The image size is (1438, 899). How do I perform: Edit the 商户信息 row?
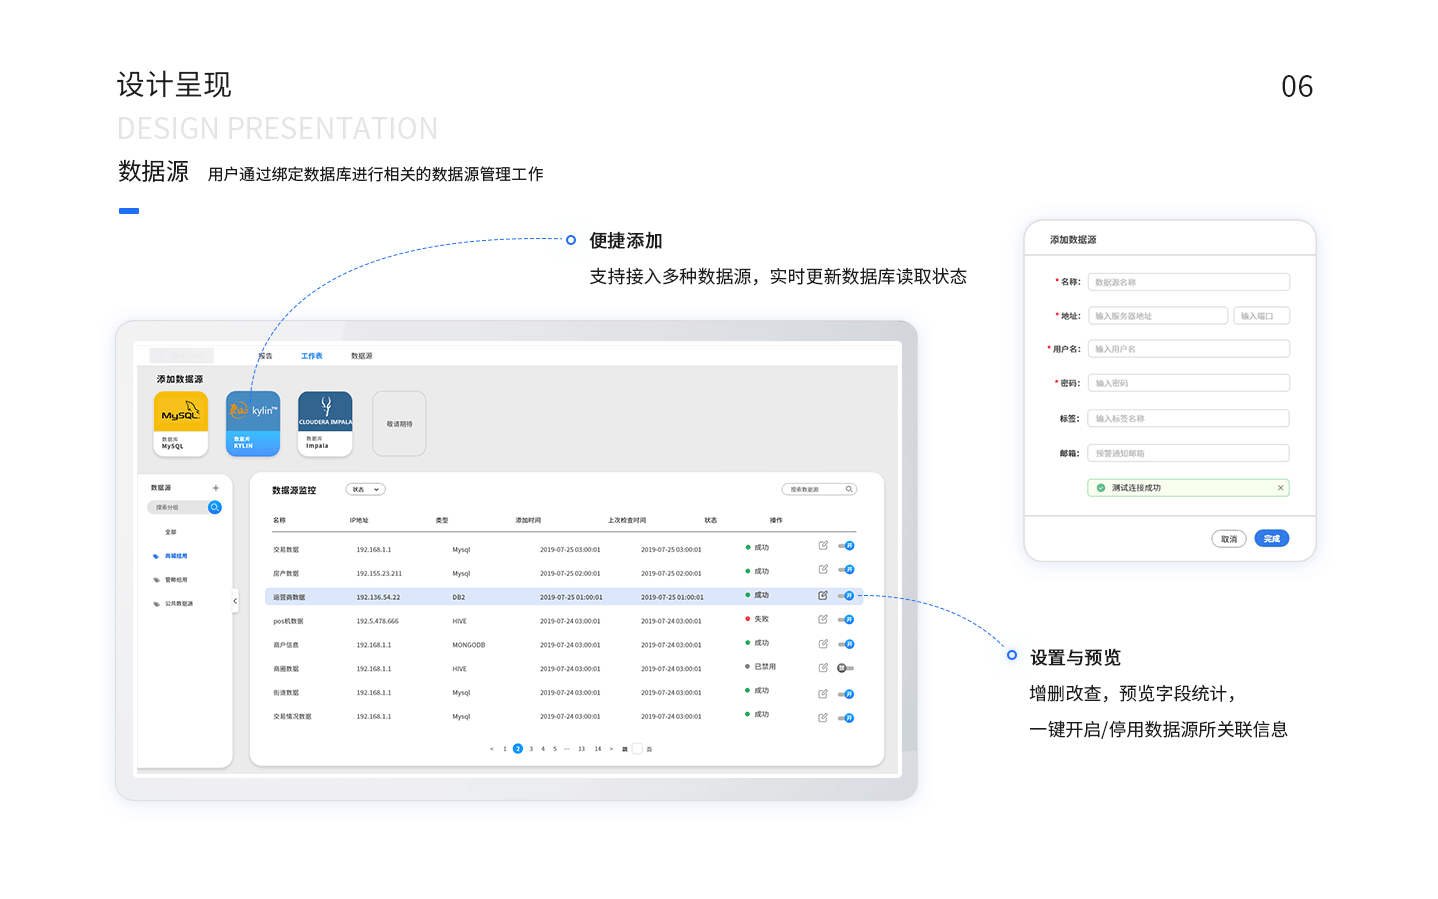pyautogui.click(x=823, y=643)
